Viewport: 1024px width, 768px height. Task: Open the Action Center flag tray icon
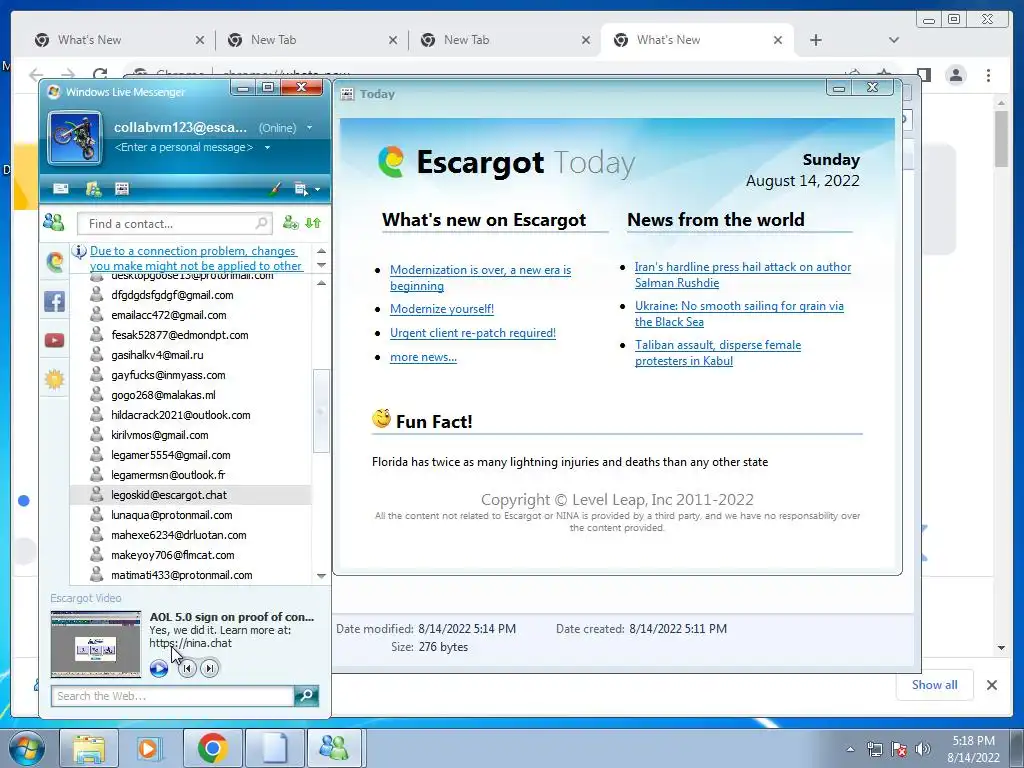point(899,749)
